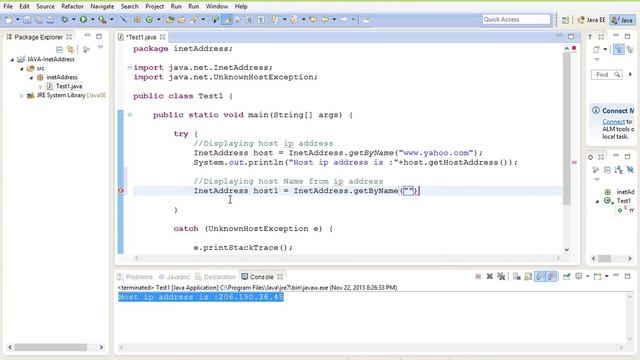Expand the Test1.java tree node
This screenshot has width=640, height=360.
click(40, 87)
